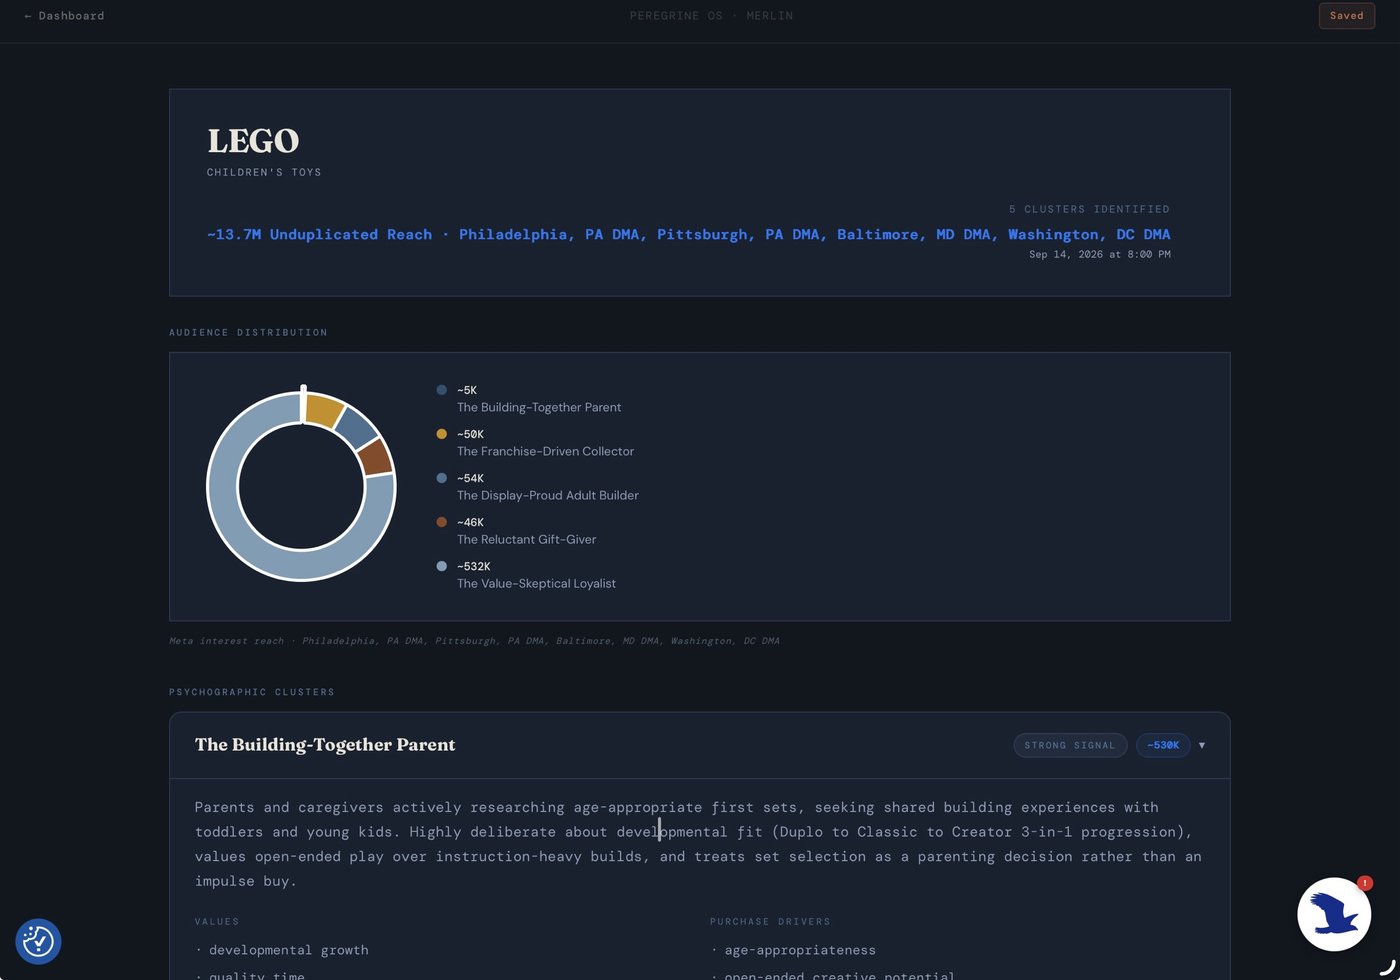Click the LEGO brand title

pyautogui.click(x=253, y=141)
